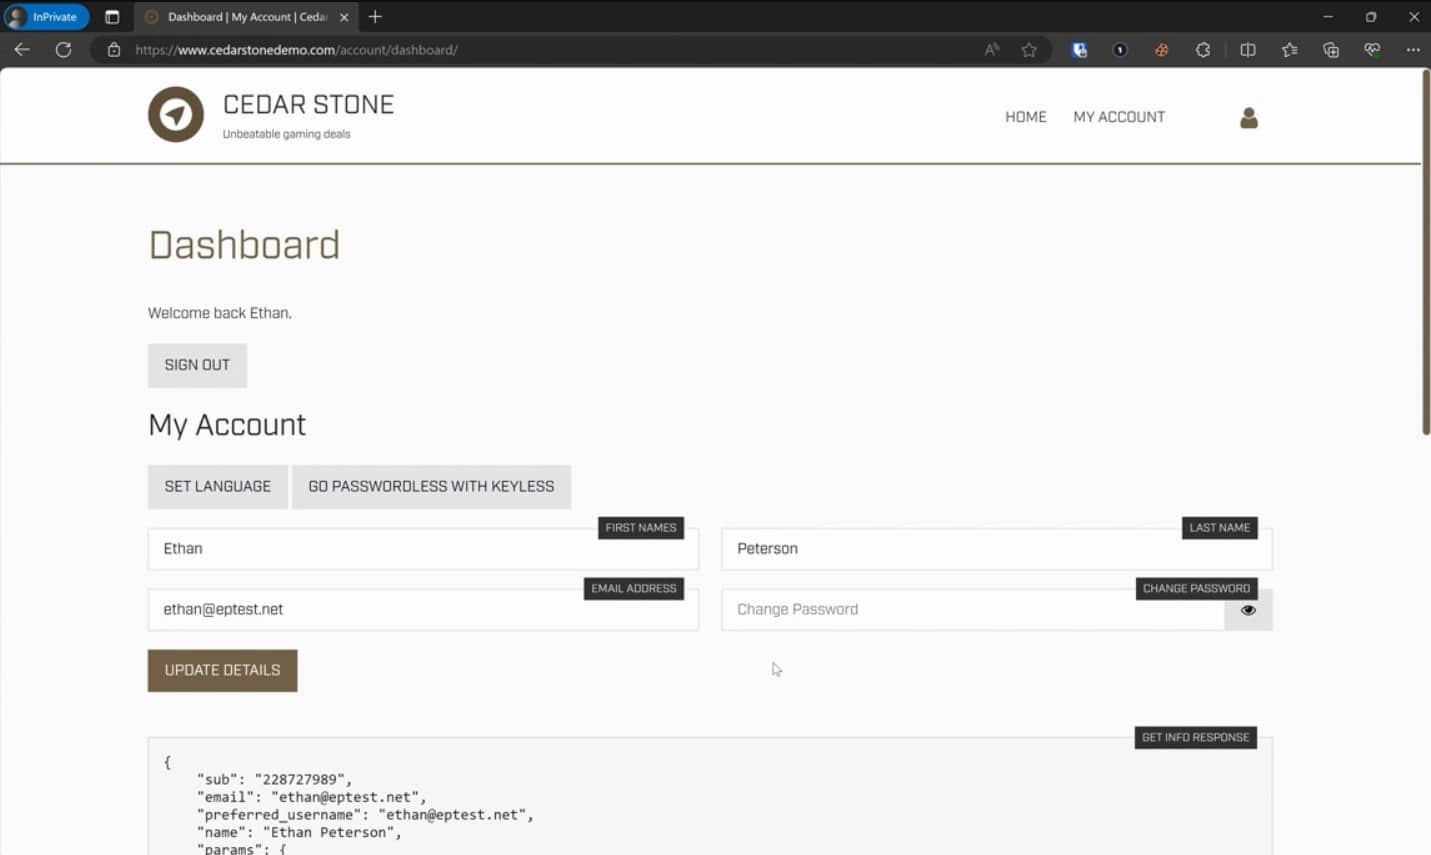Sign out using the SIGN OUT button
The height and width of the screenshot is (855, 1431).
click(197, 365)
